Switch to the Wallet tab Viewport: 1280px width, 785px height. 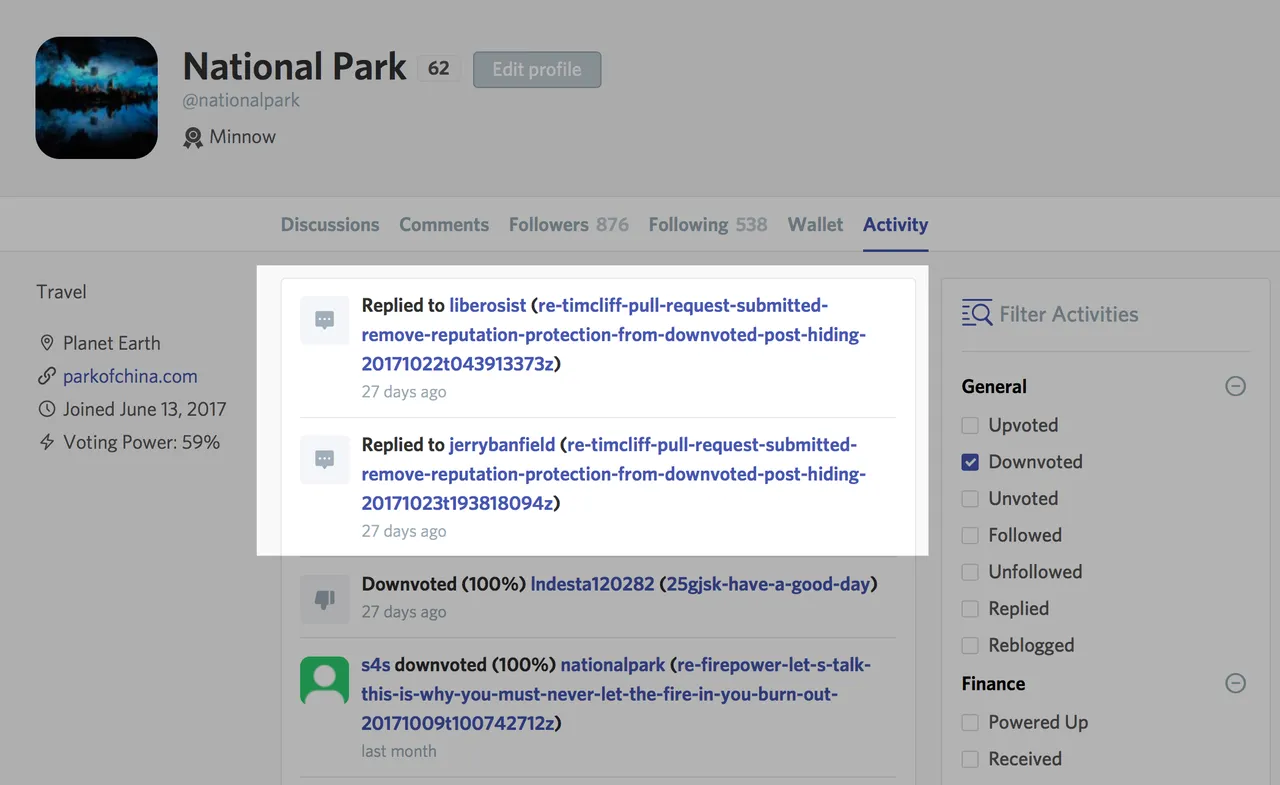coord(815,225)
